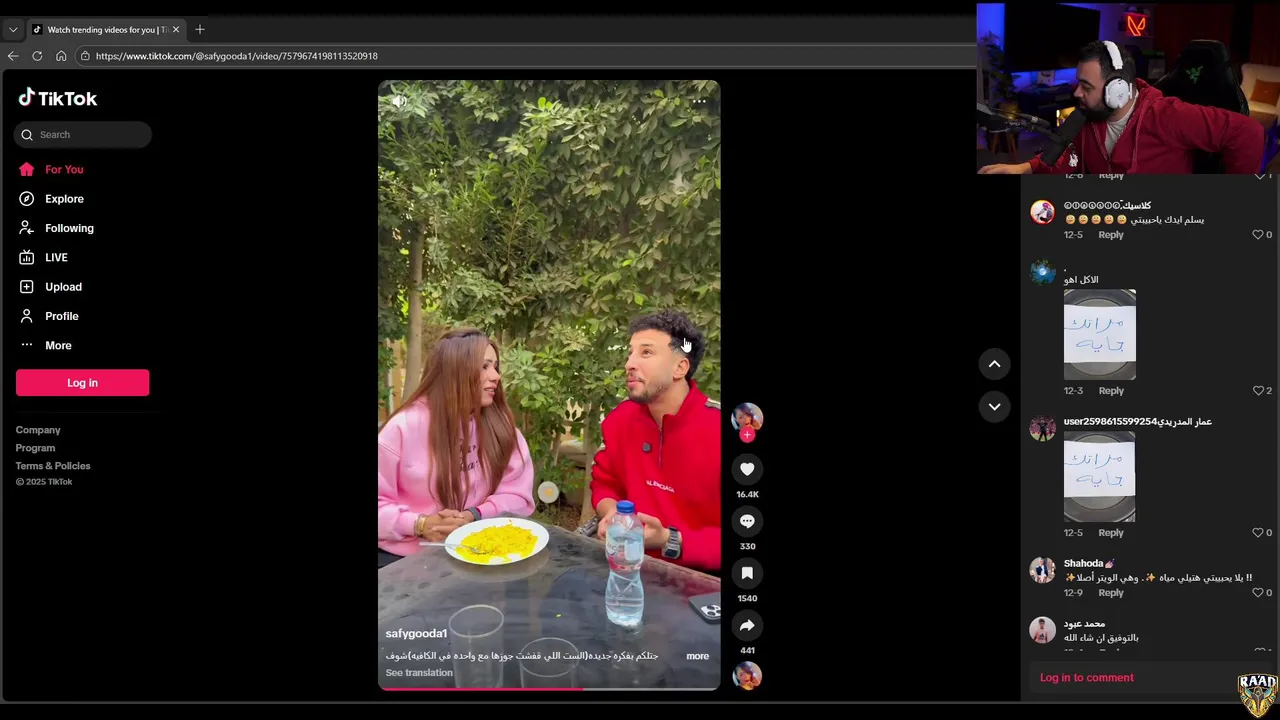Screen dimensions: 1280x720
Task: Reload the page in the browser
Action: [x=37, y=56]
